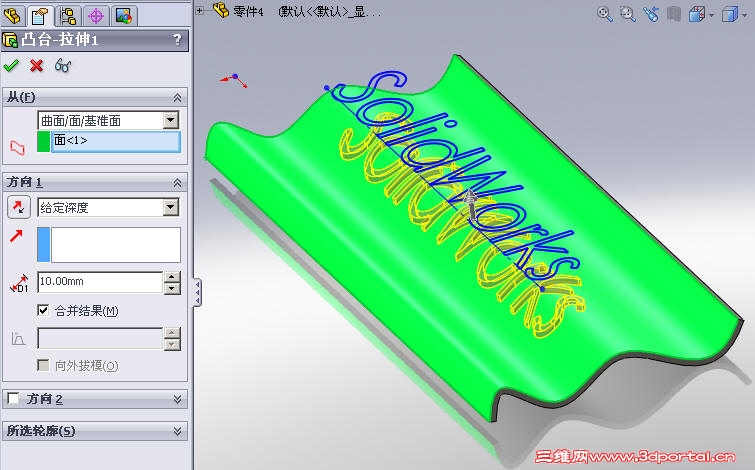Toggle detailed preview glasses icon
The height and width of the screenshot is (470, 755).
click(63, 65)
